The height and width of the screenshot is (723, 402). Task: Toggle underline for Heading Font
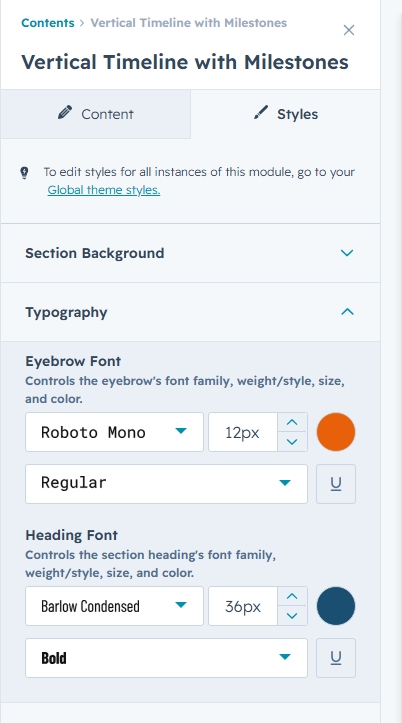336,658
